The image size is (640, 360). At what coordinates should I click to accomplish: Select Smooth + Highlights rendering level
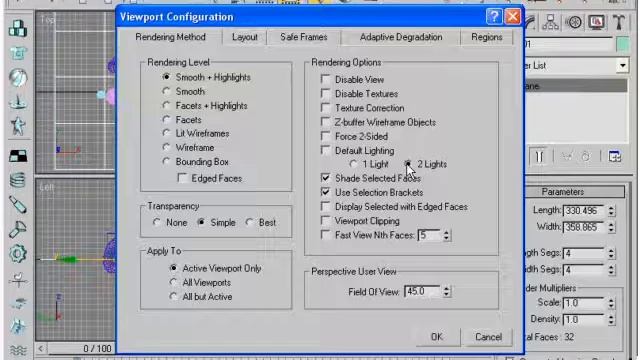(166, 77)
